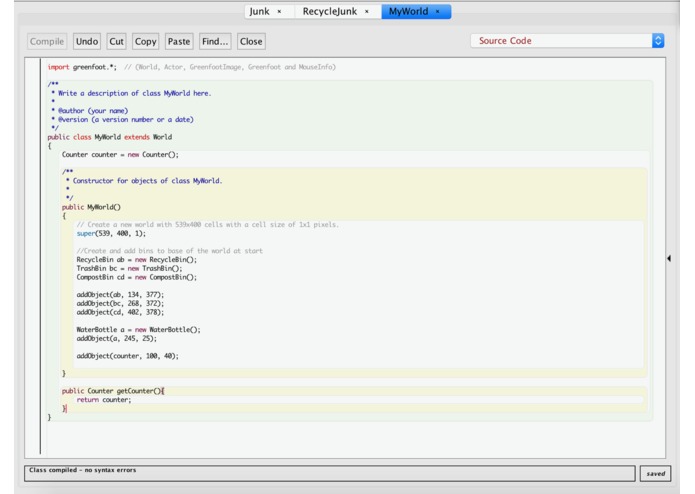Click the 'super(539, 400, 1);' line

click(111, 233)
